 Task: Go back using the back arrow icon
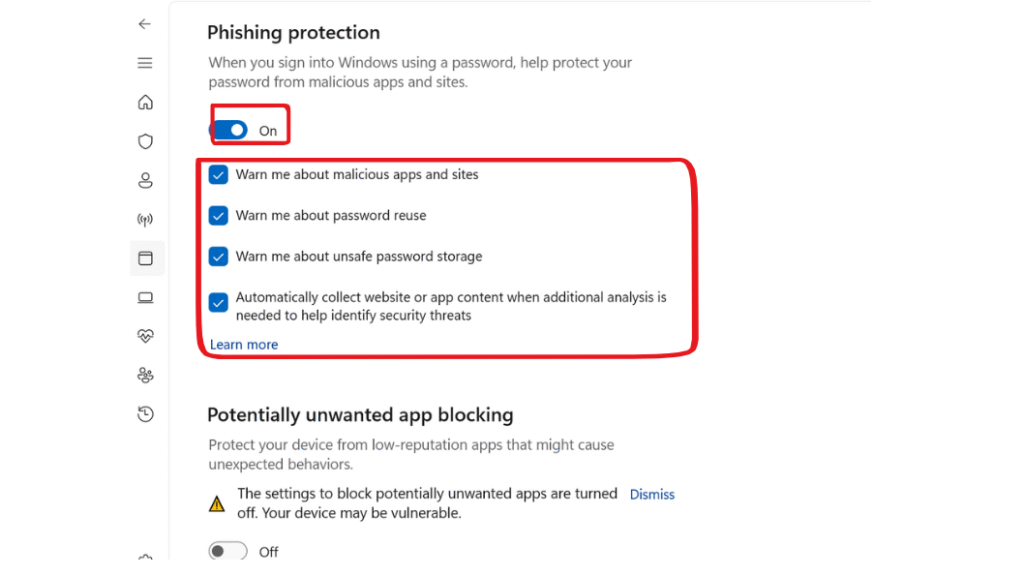coord(144,24)
